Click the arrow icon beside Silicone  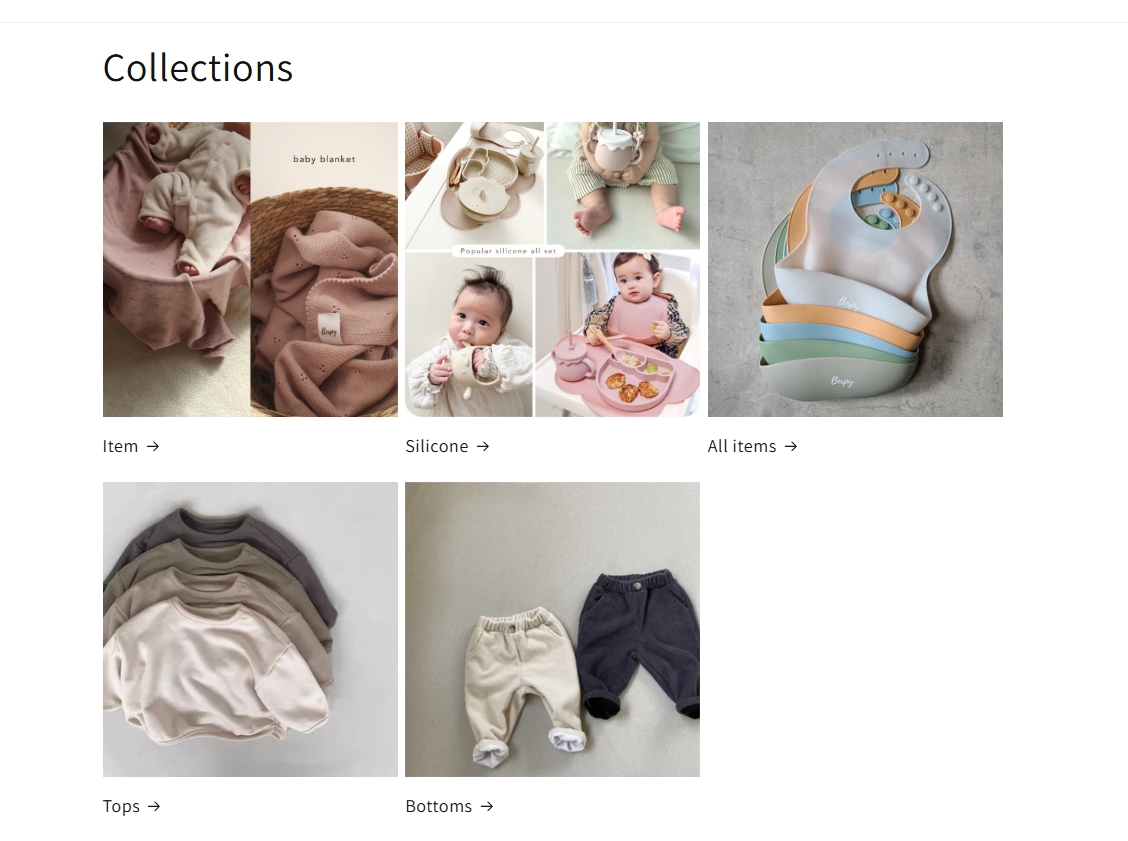[483, 447]
